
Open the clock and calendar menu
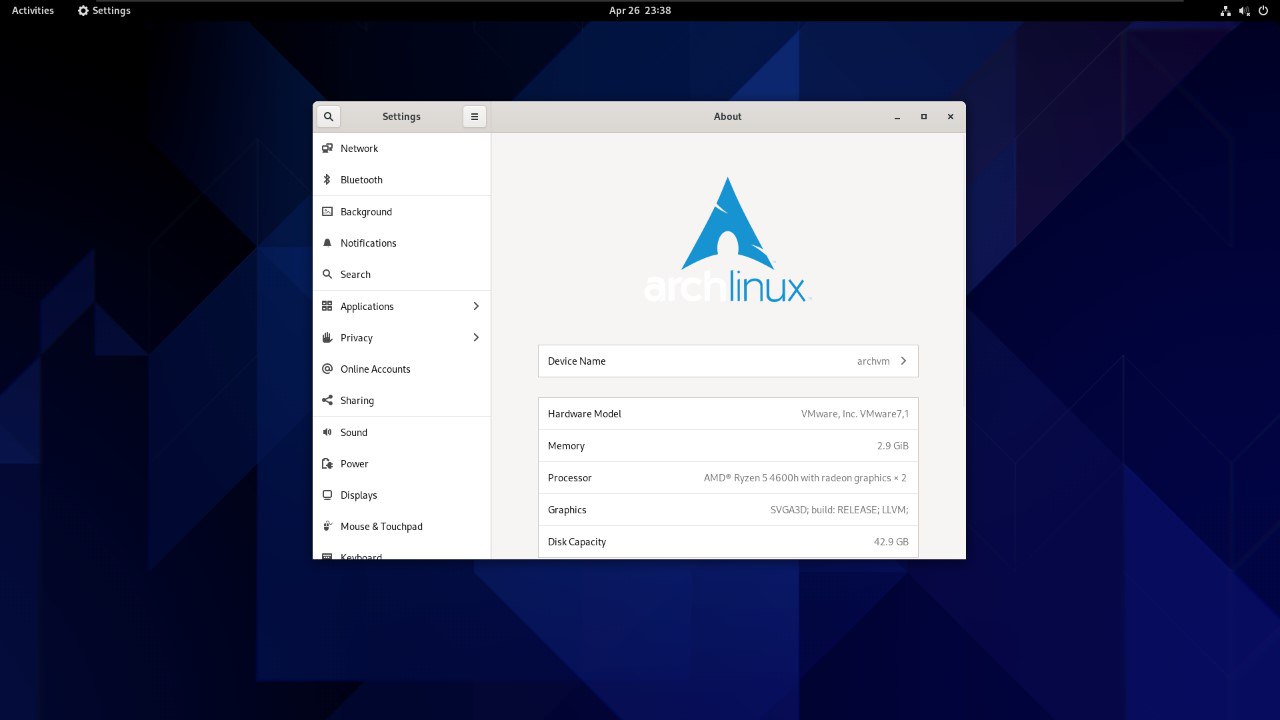(640, 10)
